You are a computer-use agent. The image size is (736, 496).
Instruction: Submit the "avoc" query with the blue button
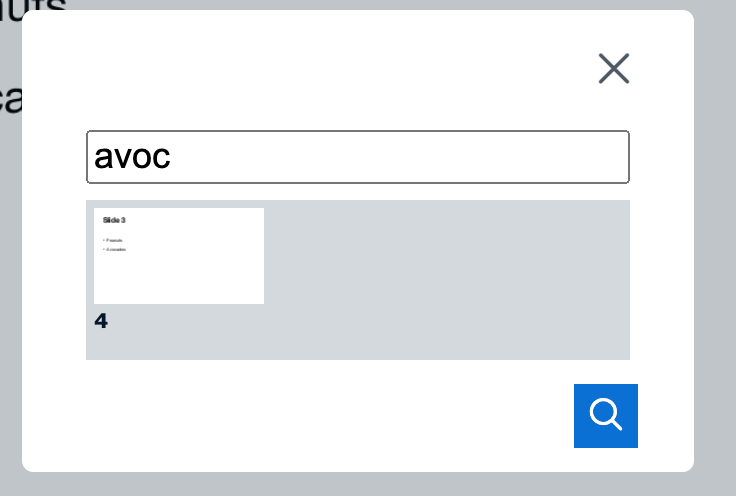(606, 416)
